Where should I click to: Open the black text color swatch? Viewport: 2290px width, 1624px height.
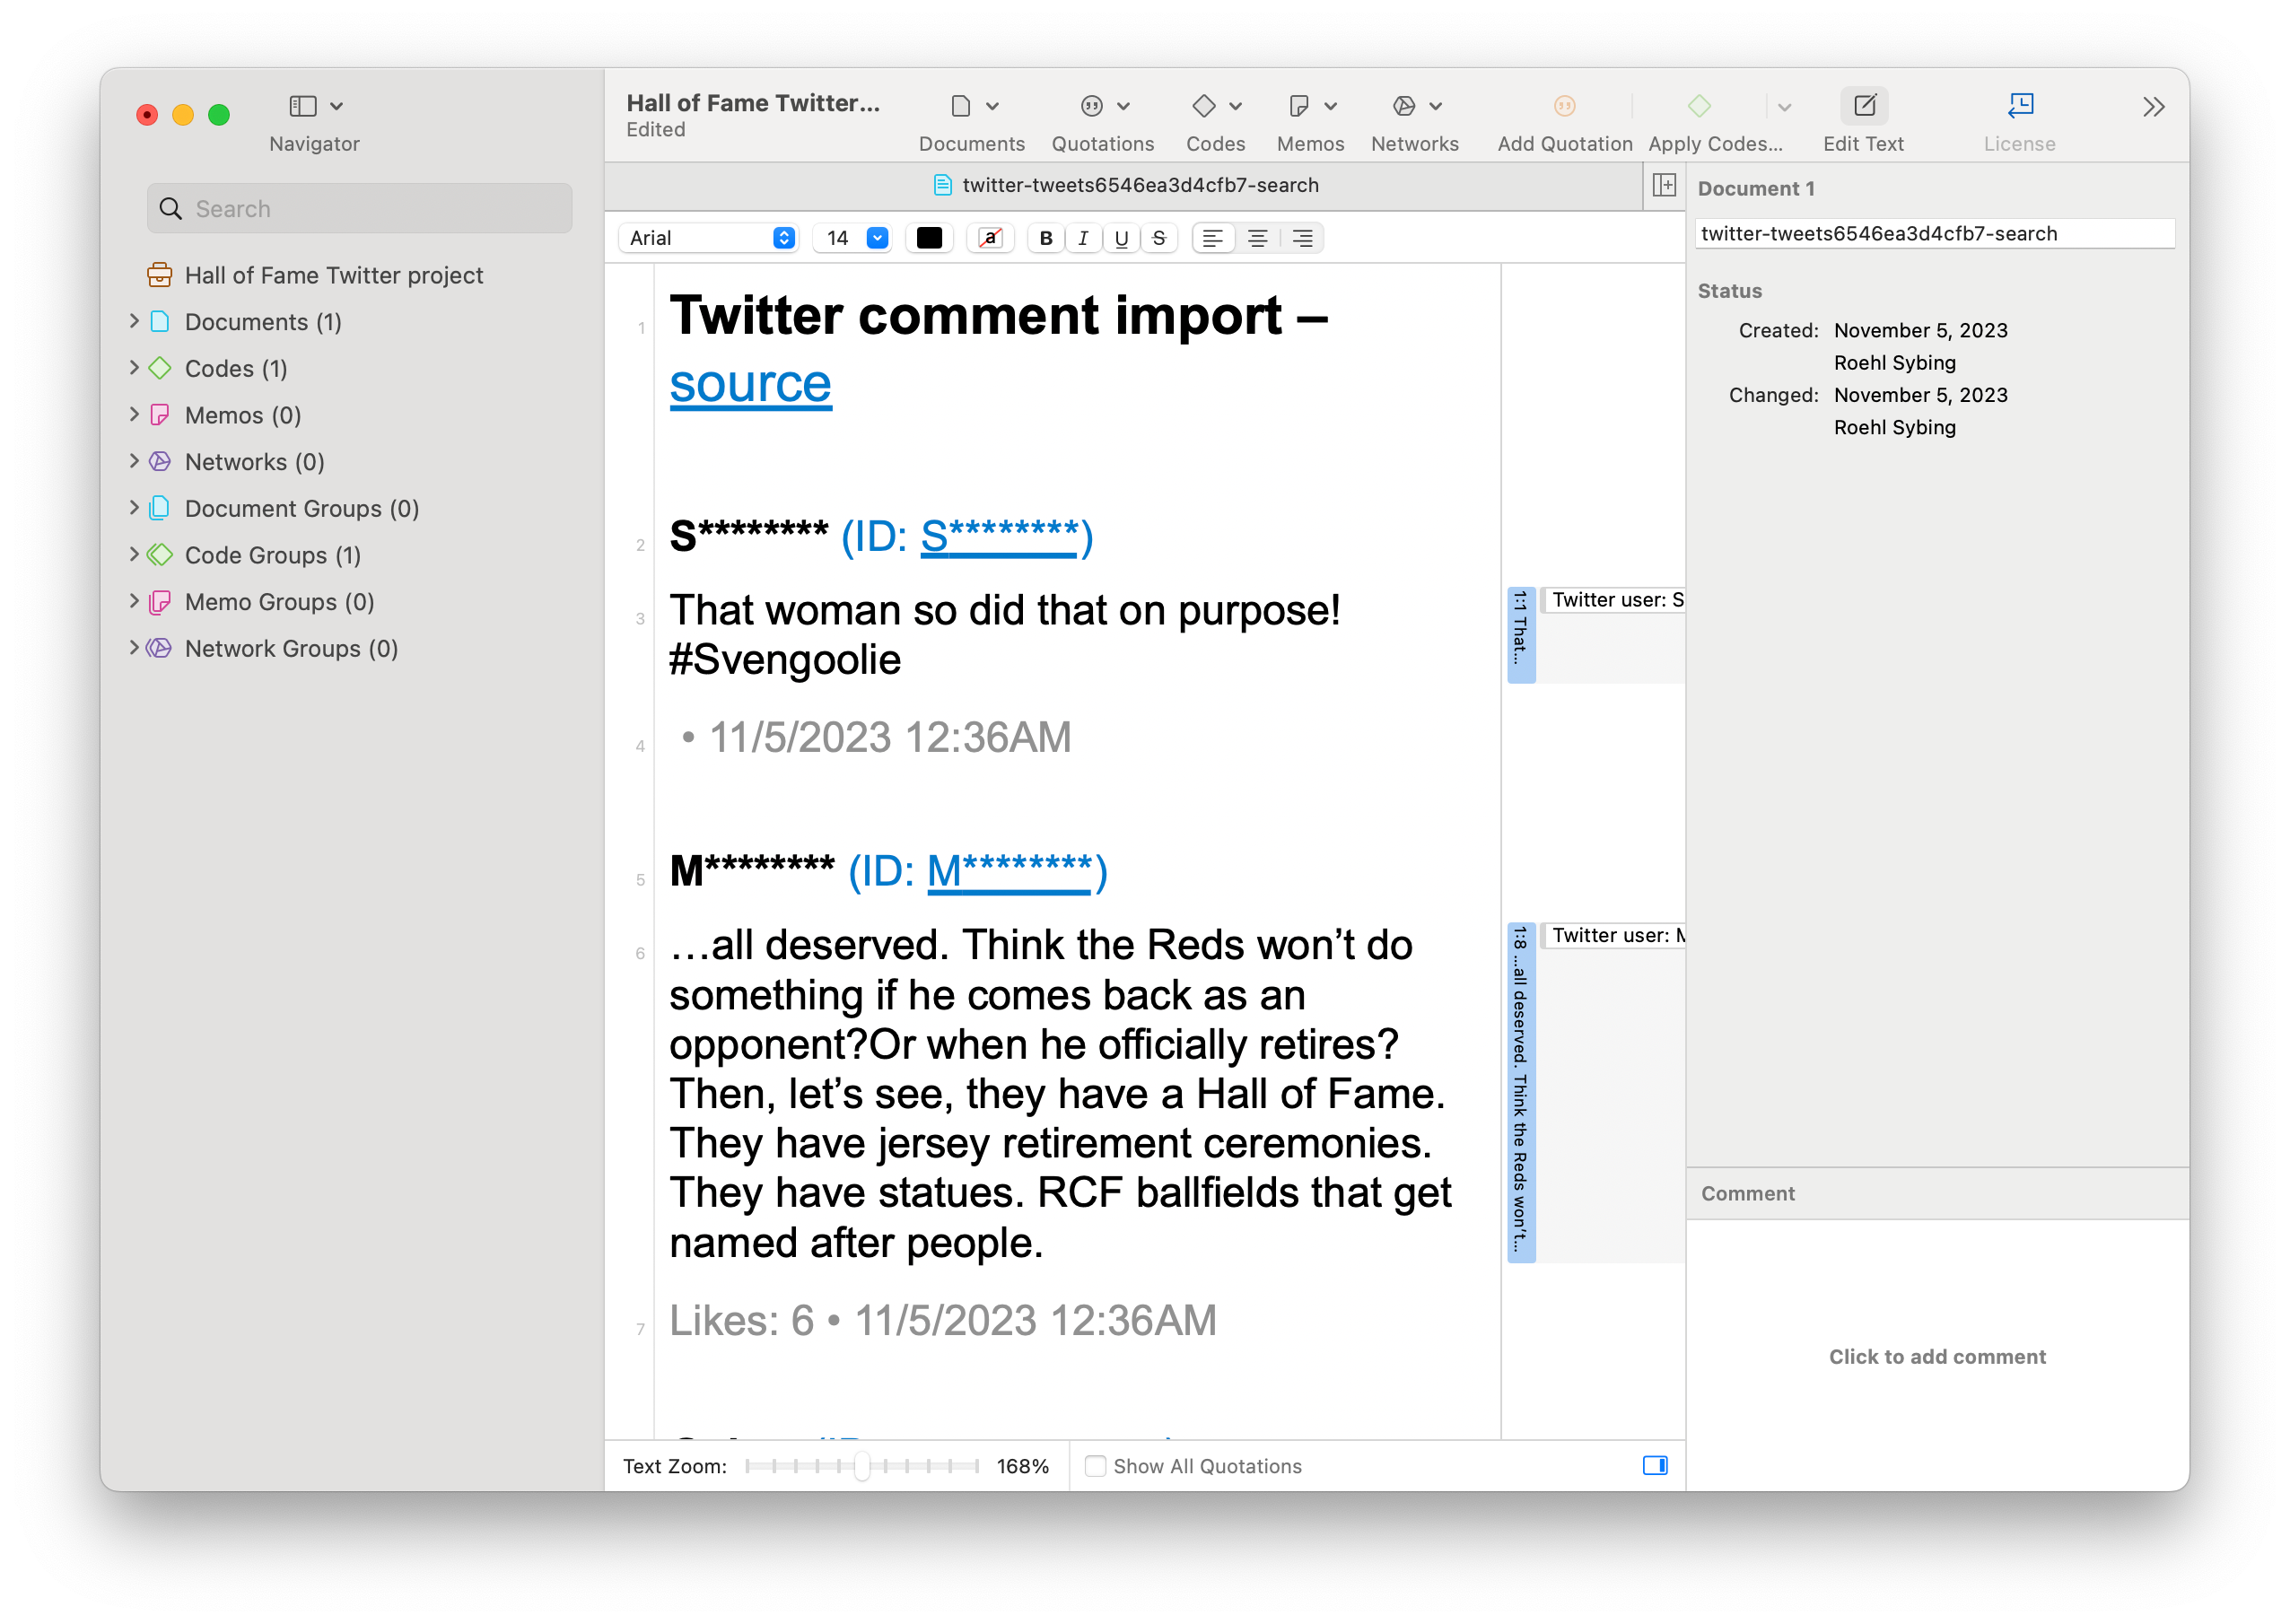tap(929, 238)
